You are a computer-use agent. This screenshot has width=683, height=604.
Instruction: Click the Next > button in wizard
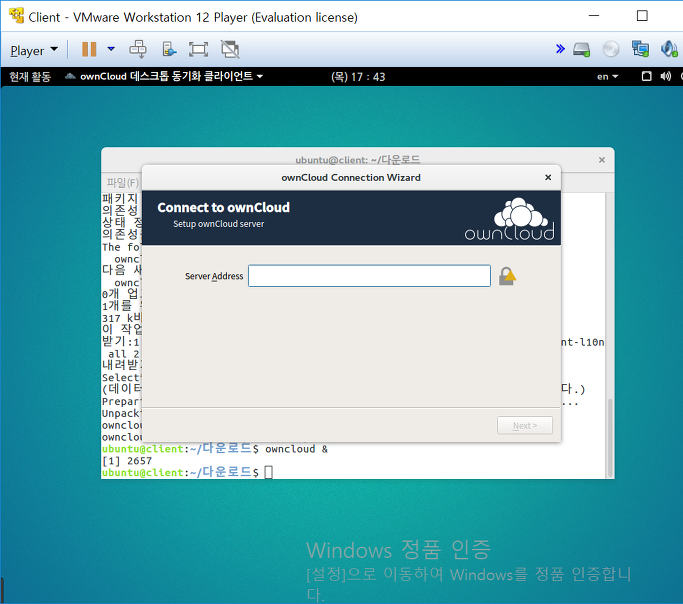pos(525,425)
